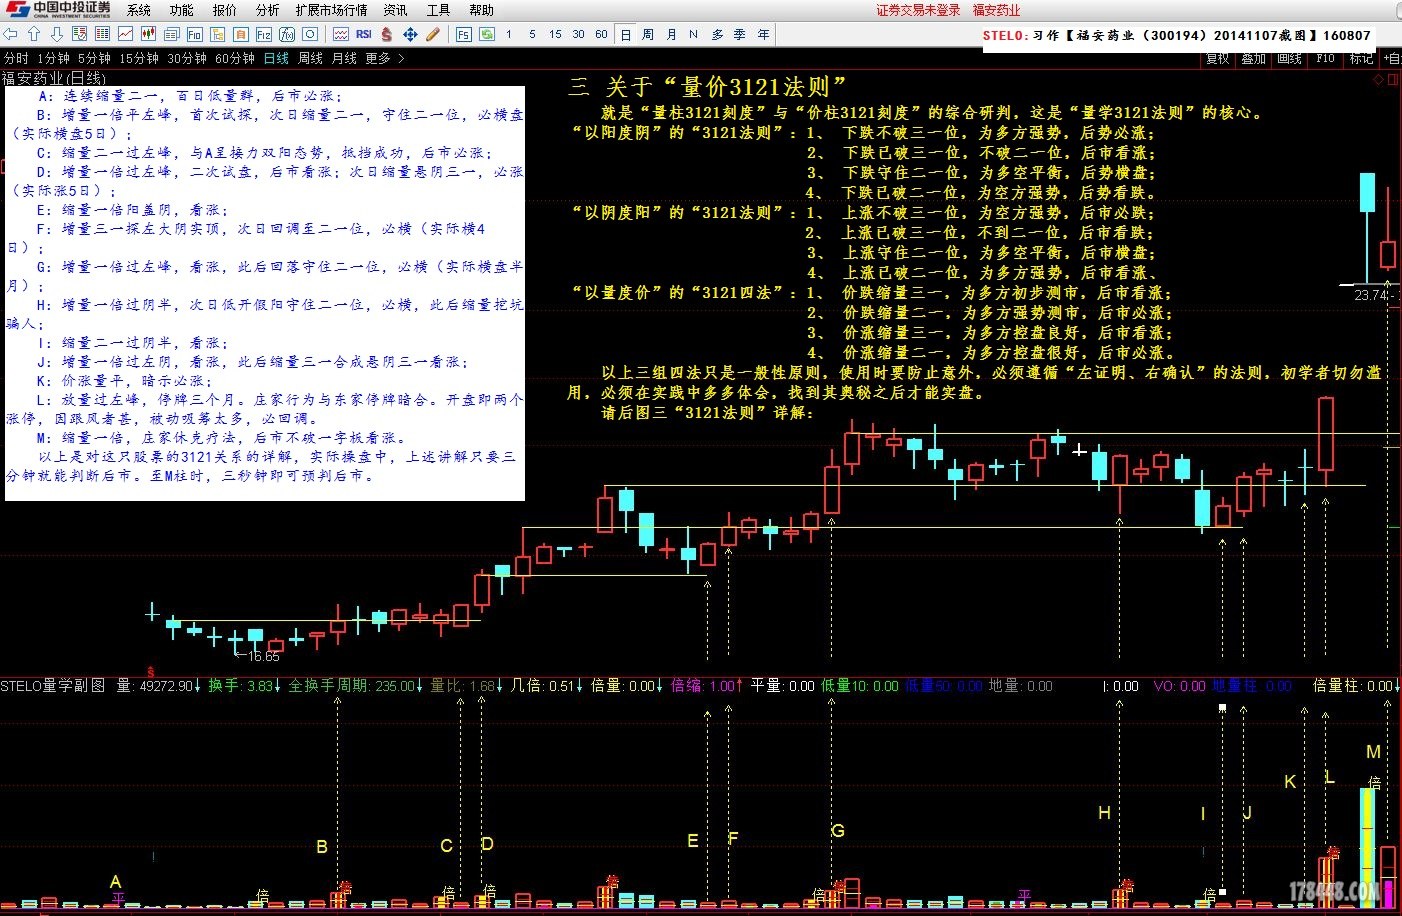Screen dimensions: 1402x916
Task: Toggle the 月 monthly period button
Action: point(671,34)
